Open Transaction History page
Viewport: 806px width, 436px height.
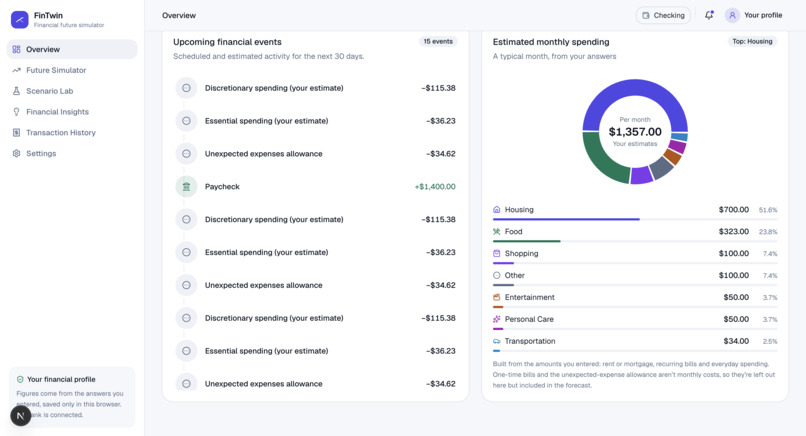72,133
